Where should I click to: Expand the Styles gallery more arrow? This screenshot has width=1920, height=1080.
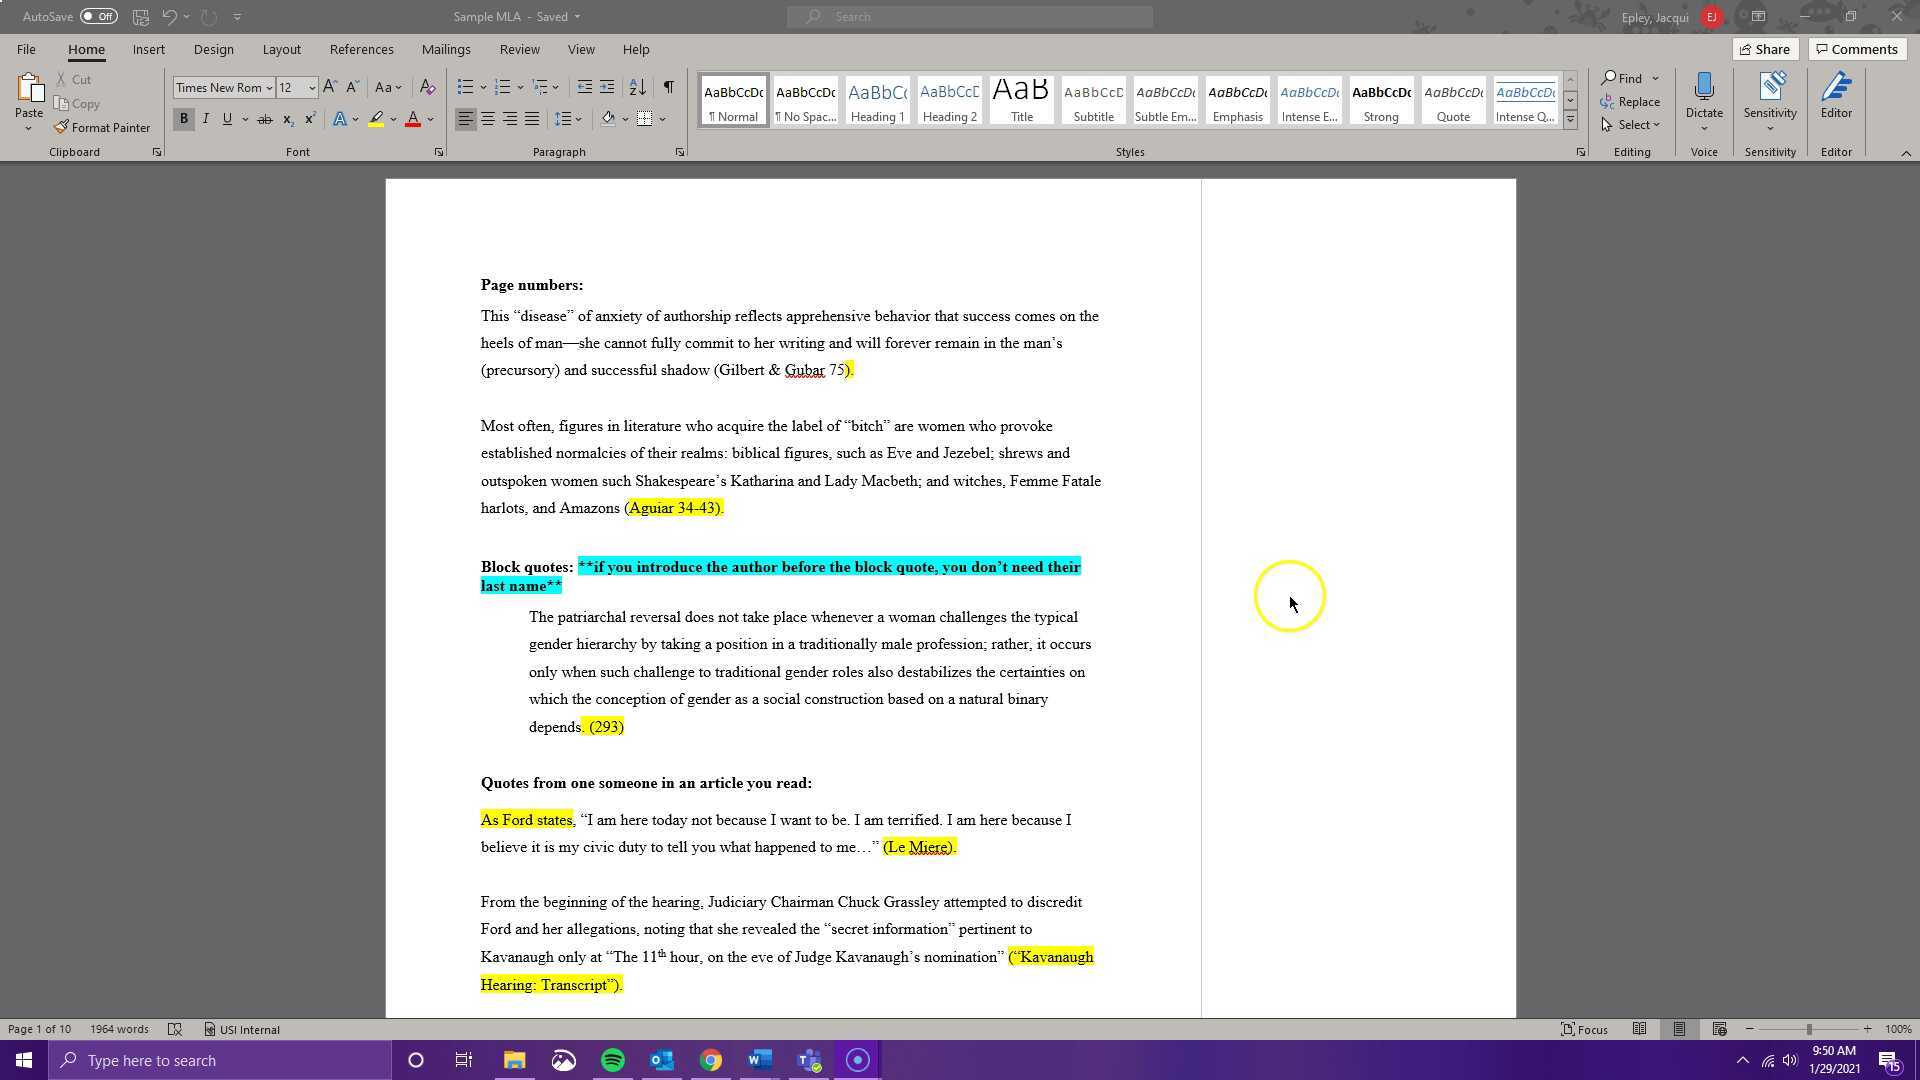pyautogui.click(x=1570, y=119)
